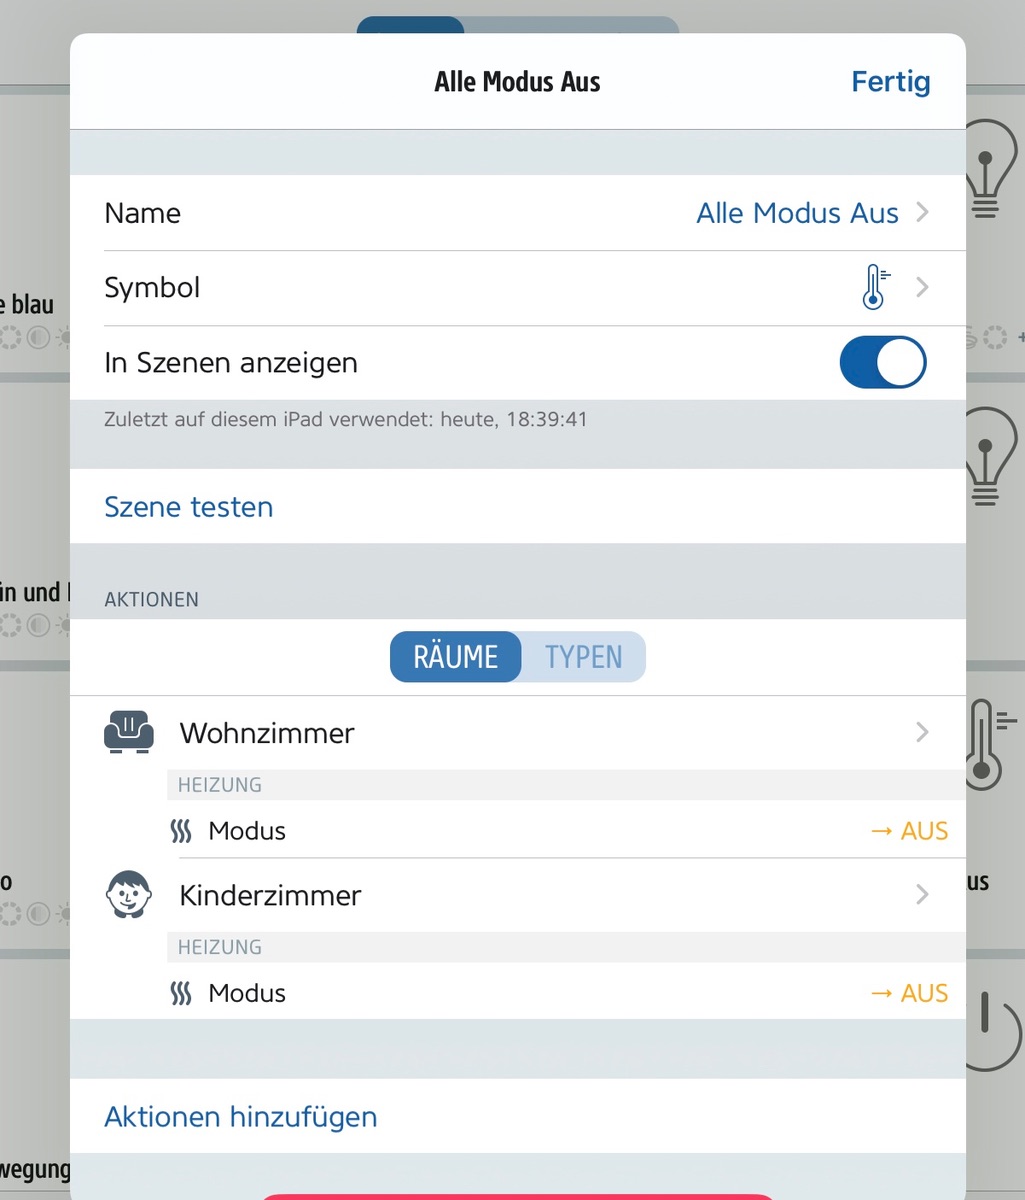The height and width of the screenshot is (1200, 1025).
Task: Click the thermometer symbol icon in Symbol row
Action: [875, 288]
